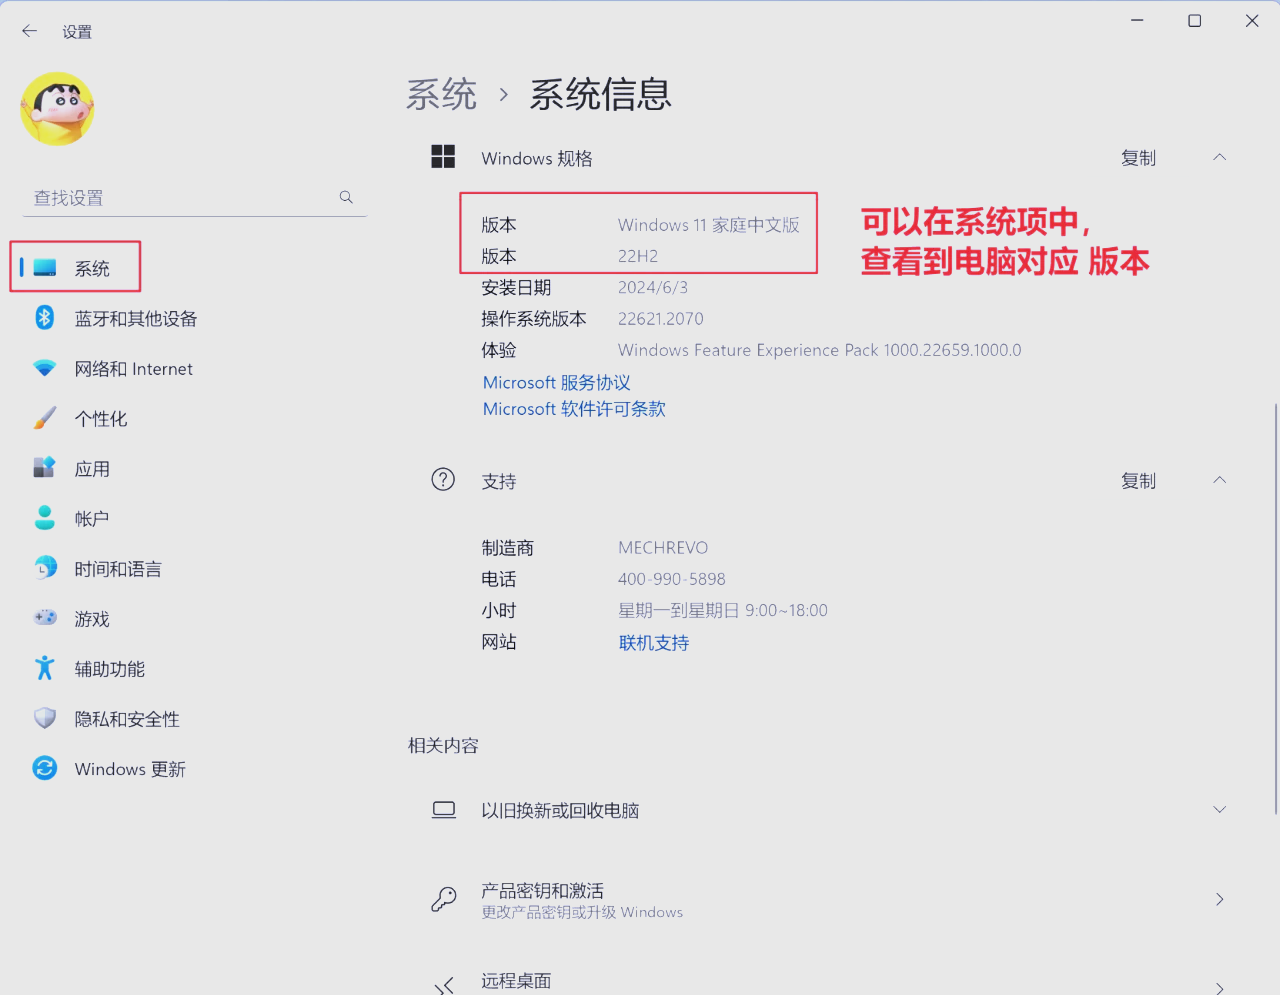Click the Windows Feature Experience Pack value
1280x995 pixels.
click(820, 350)
